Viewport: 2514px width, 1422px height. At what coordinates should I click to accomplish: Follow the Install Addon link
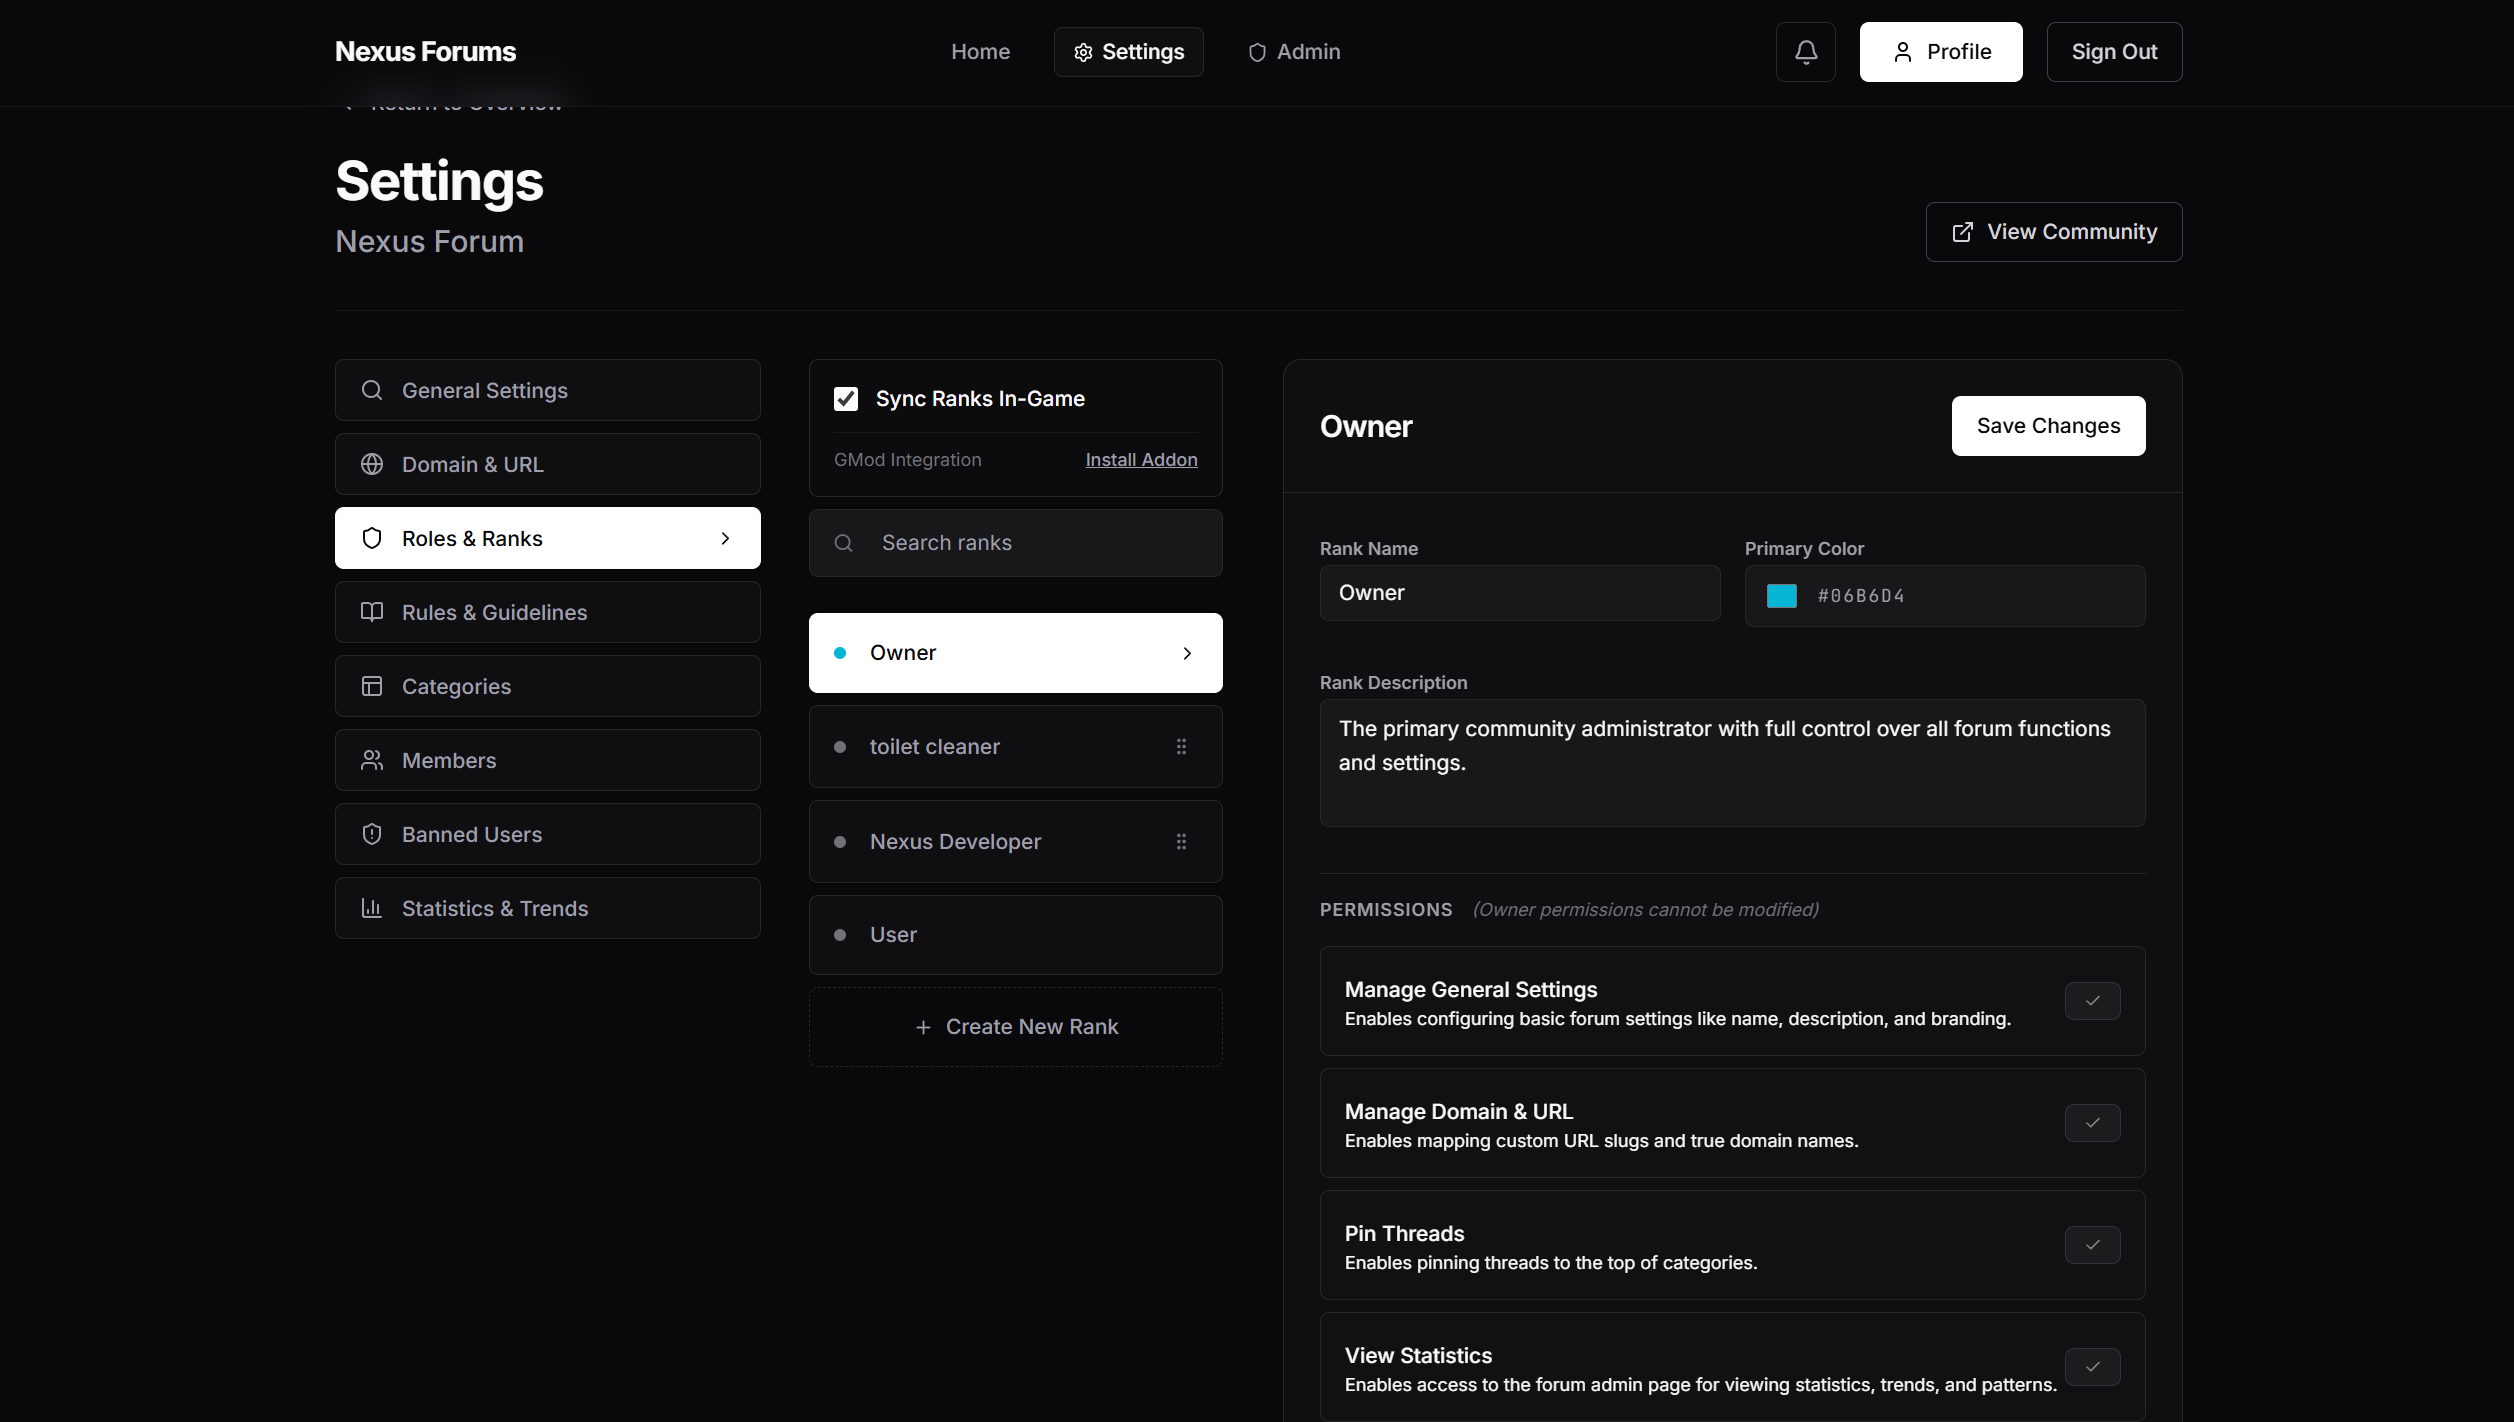tap(1141, 460)
